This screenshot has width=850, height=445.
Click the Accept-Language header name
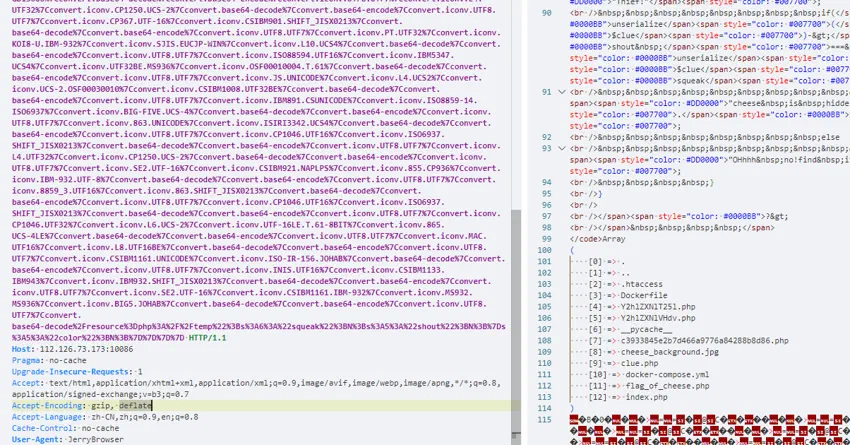(49, 417)
